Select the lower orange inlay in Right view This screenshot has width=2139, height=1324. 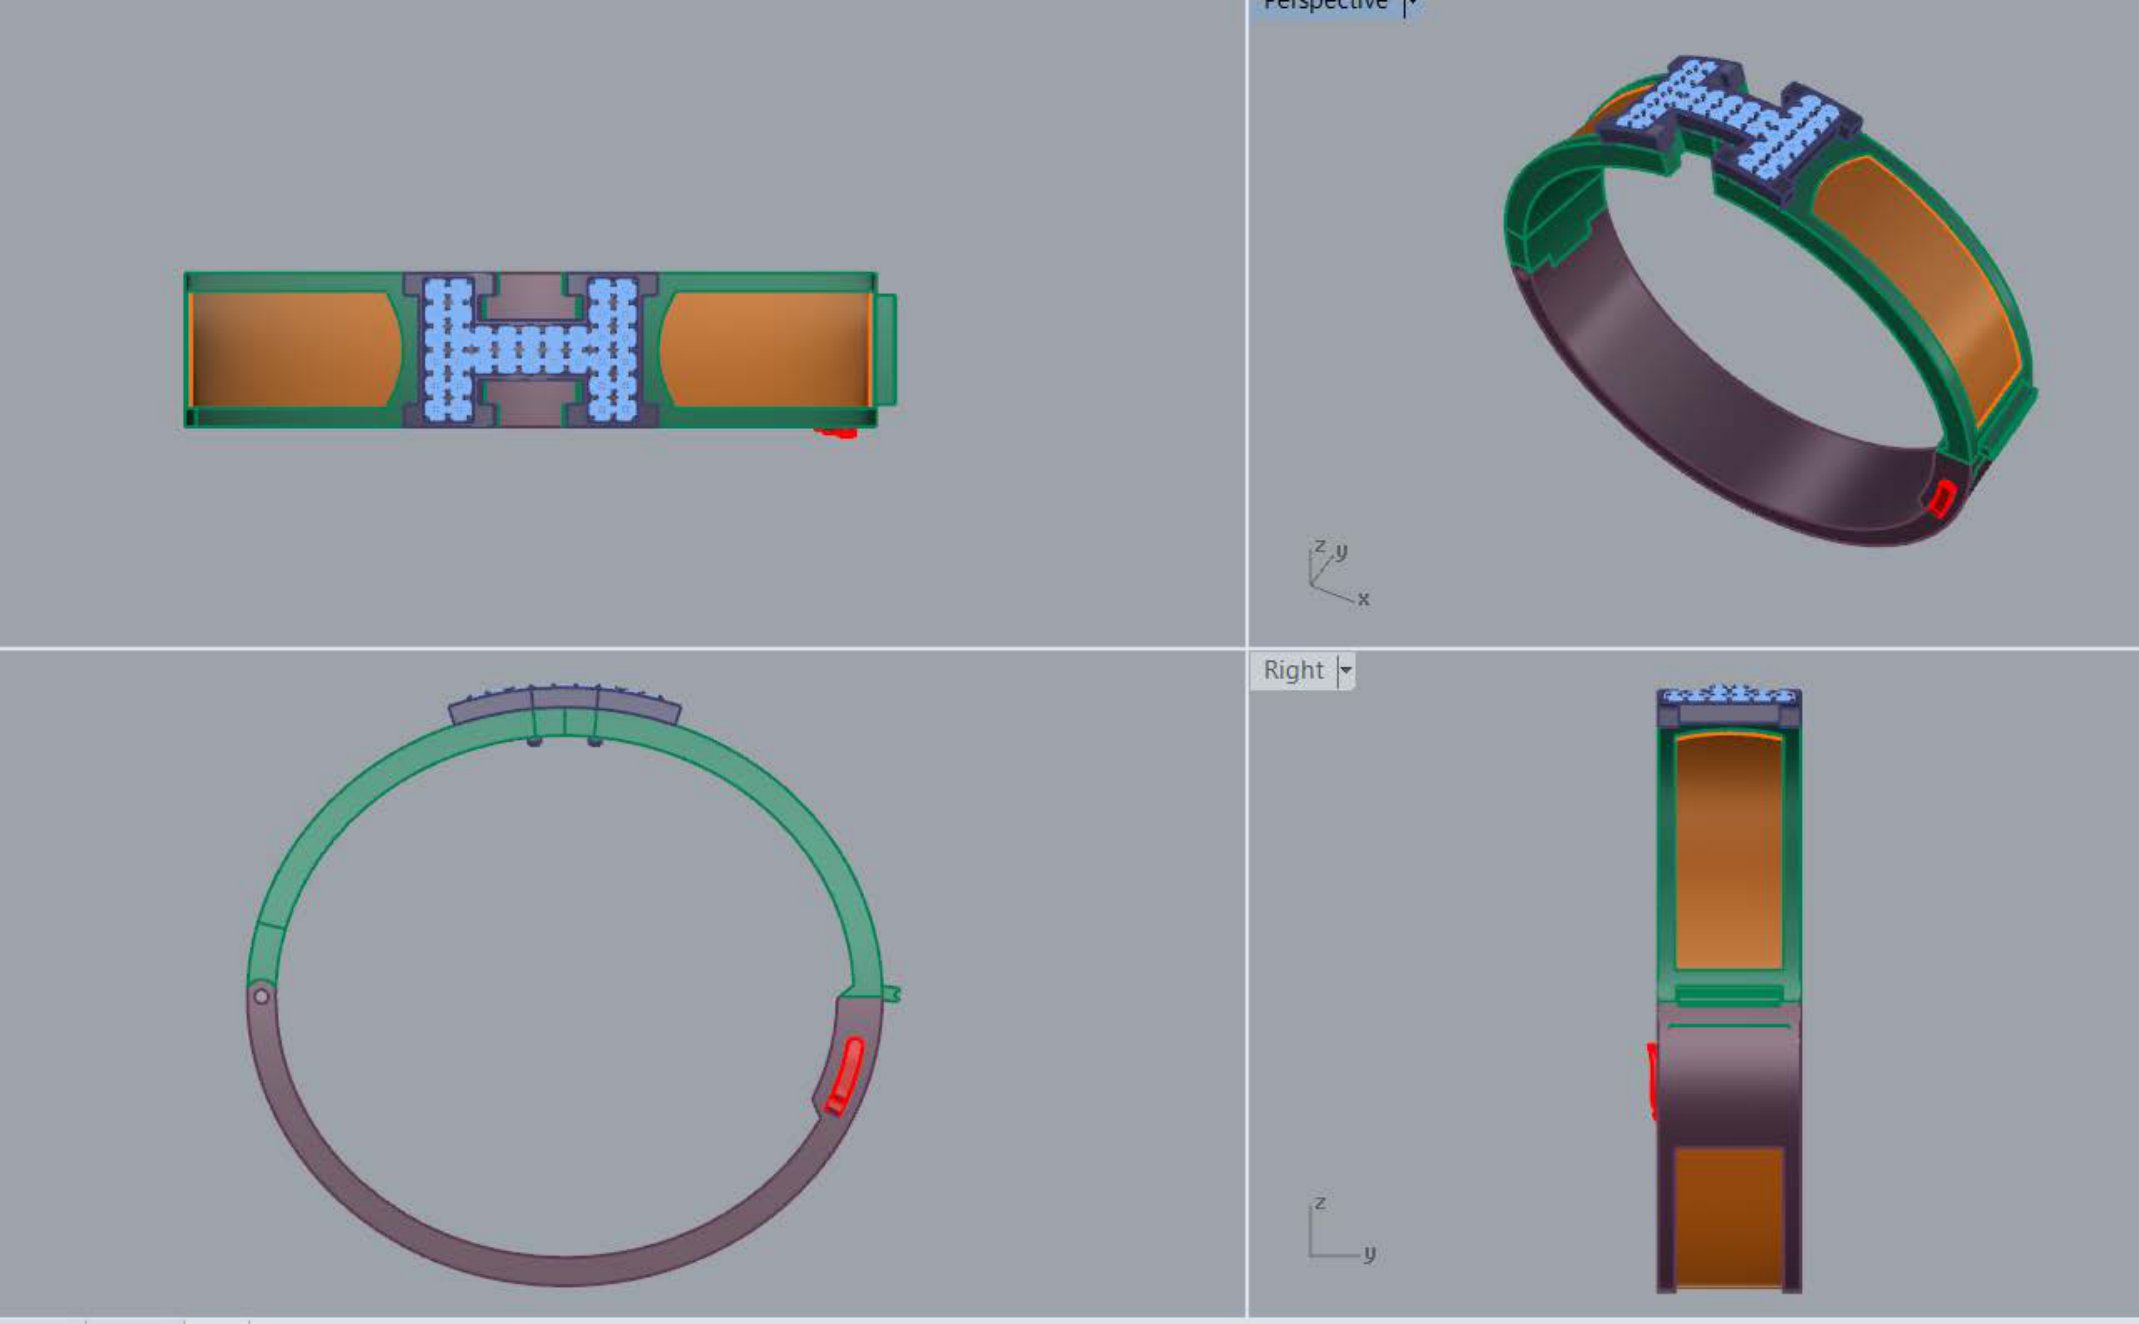point(1729,1215)
